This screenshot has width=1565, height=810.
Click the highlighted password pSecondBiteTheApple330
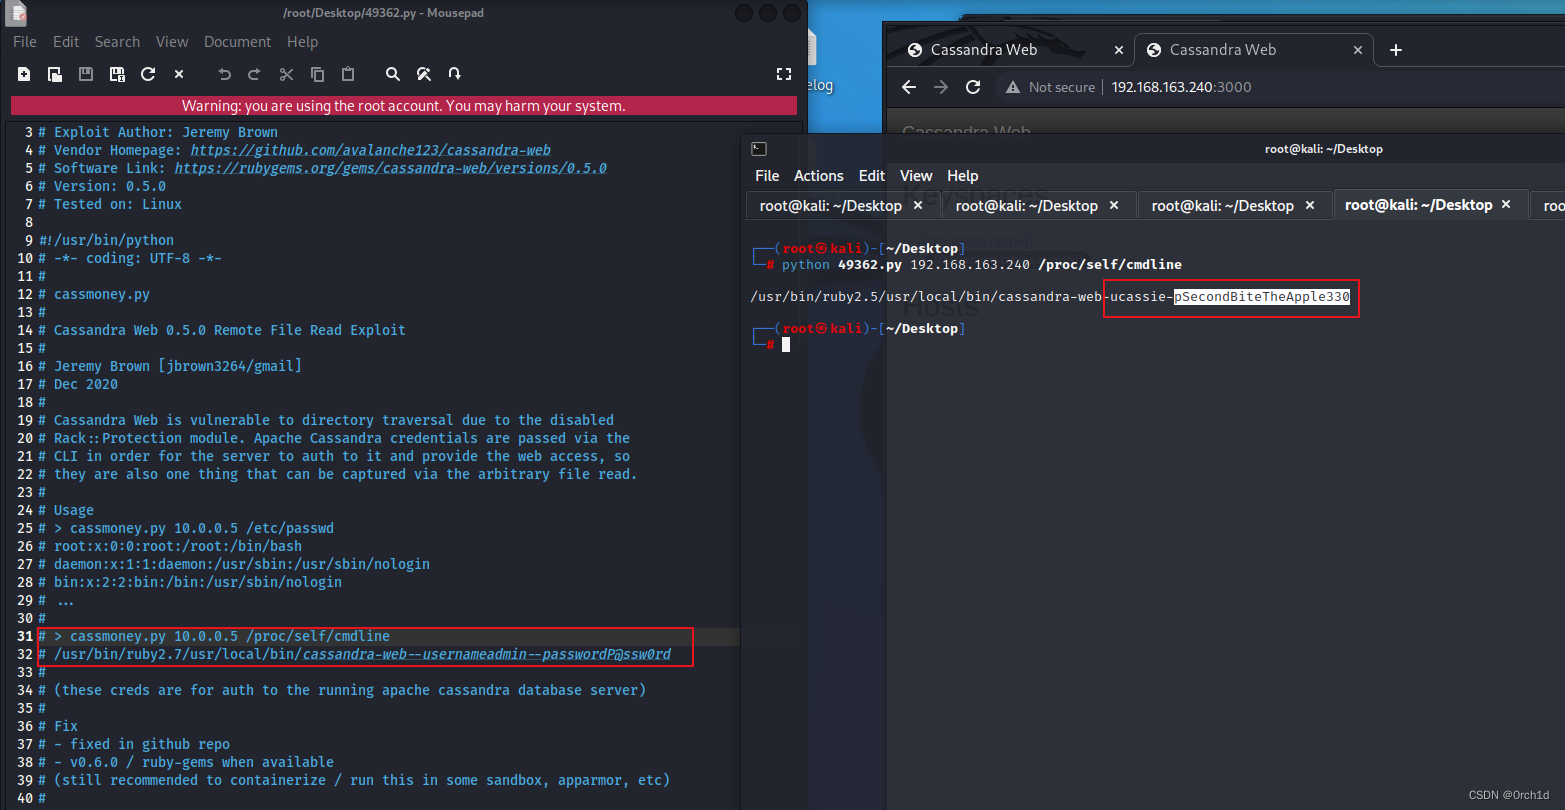1262,297
